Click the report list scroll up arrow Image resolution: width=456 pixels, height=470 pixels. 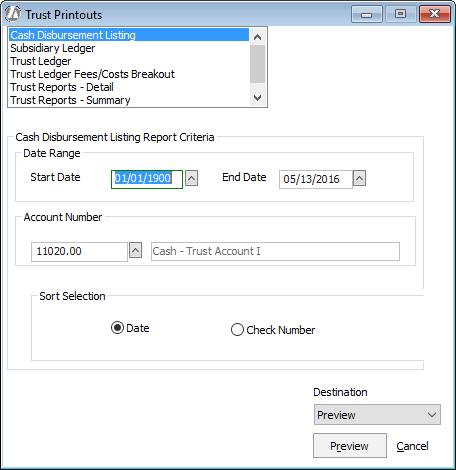(257, 37)
